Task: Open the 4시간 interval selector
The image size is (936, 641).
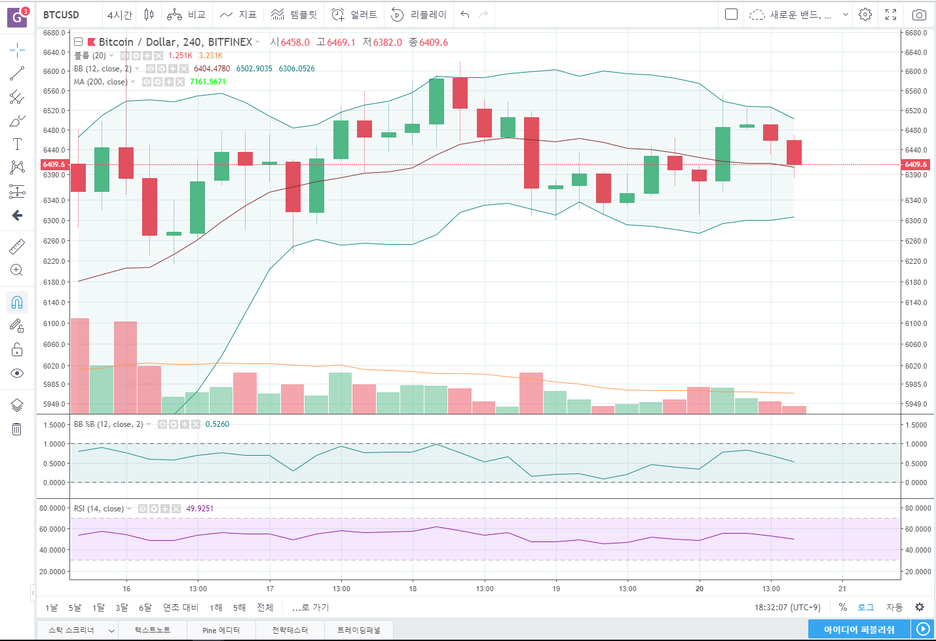Action: tap(119, 15)
